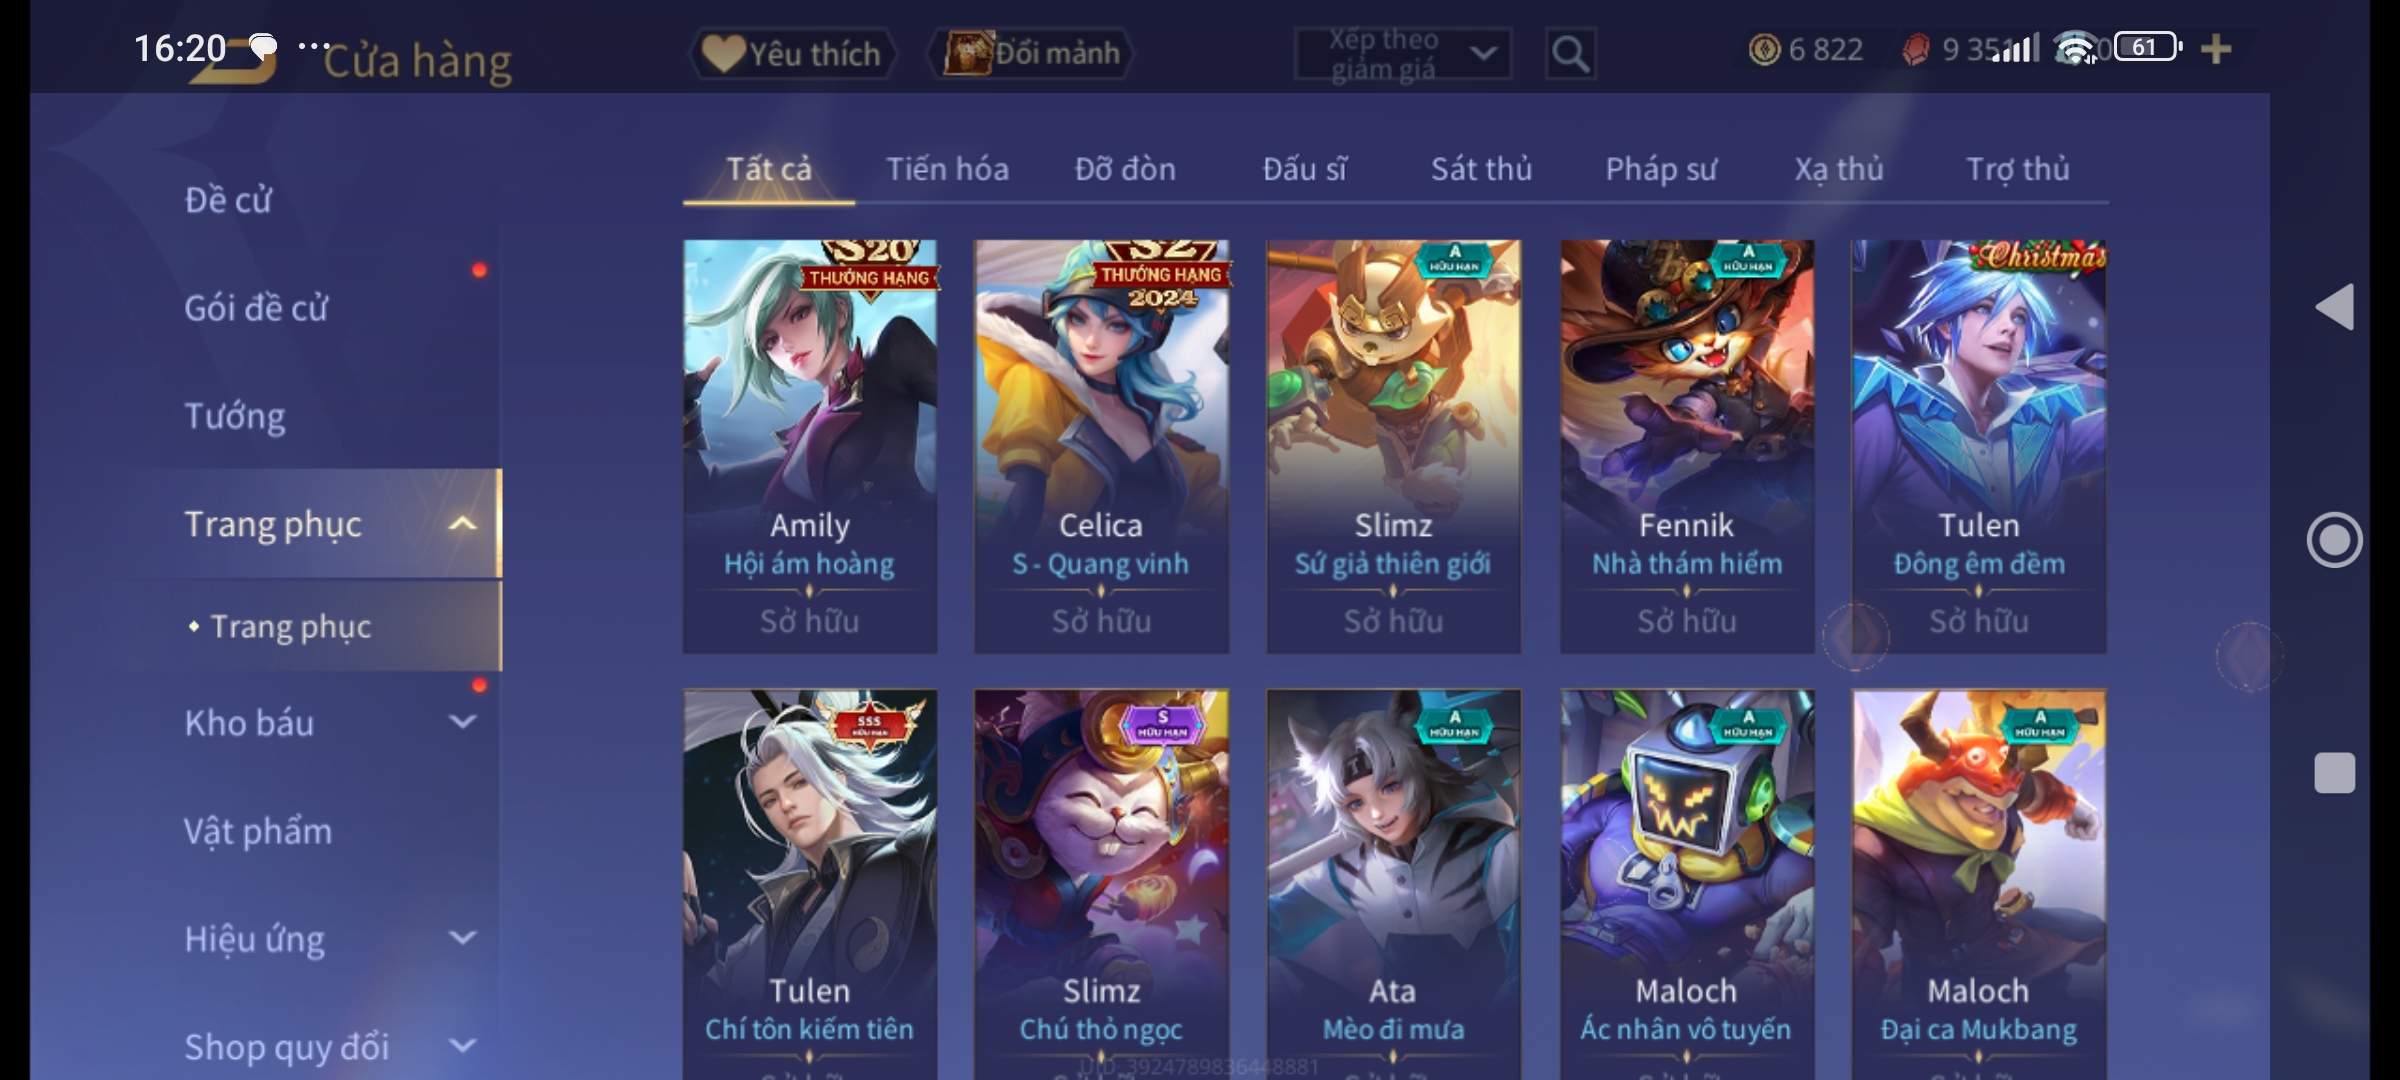Collapse the Trang phục sidebar section
The width and height of the screenshot is (2400, 1080).
pyautogui.click(x=462, y=523)
